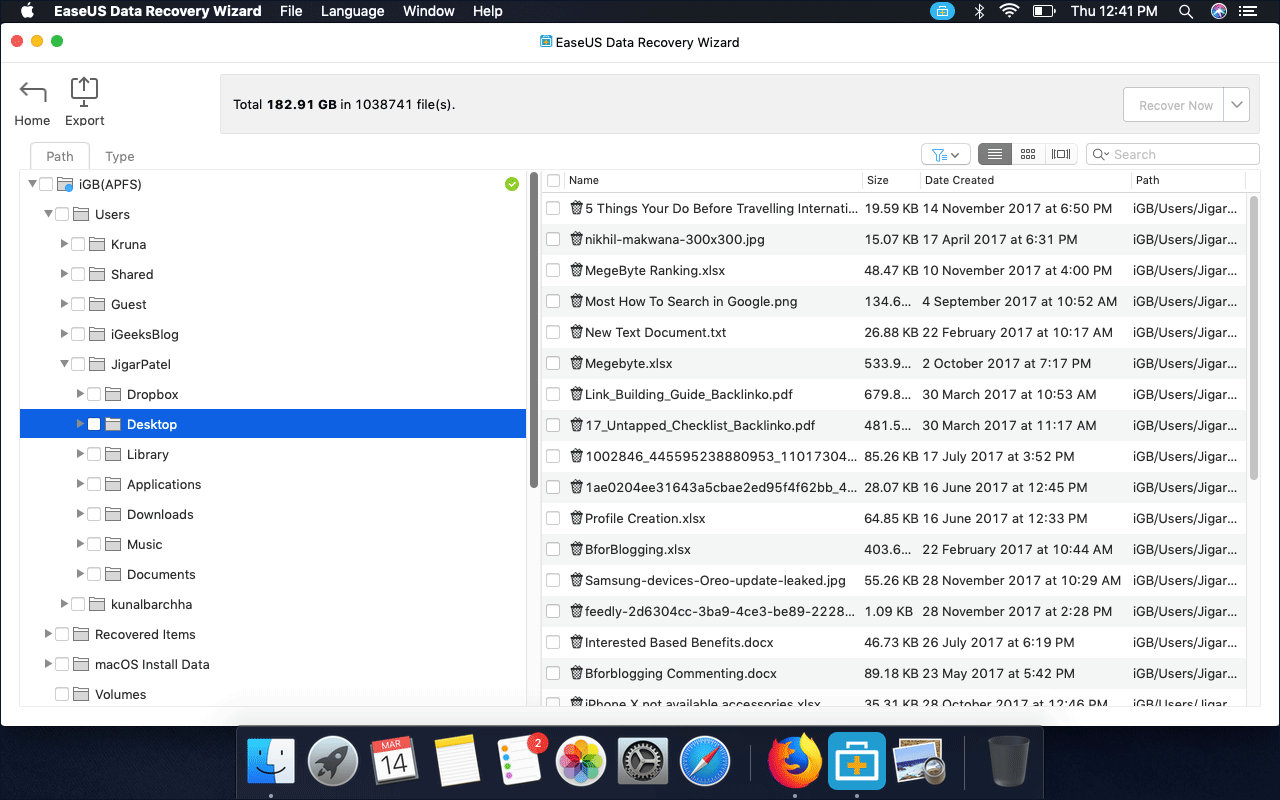Switch to cover flow view icon

click(x=1061, y=154)
